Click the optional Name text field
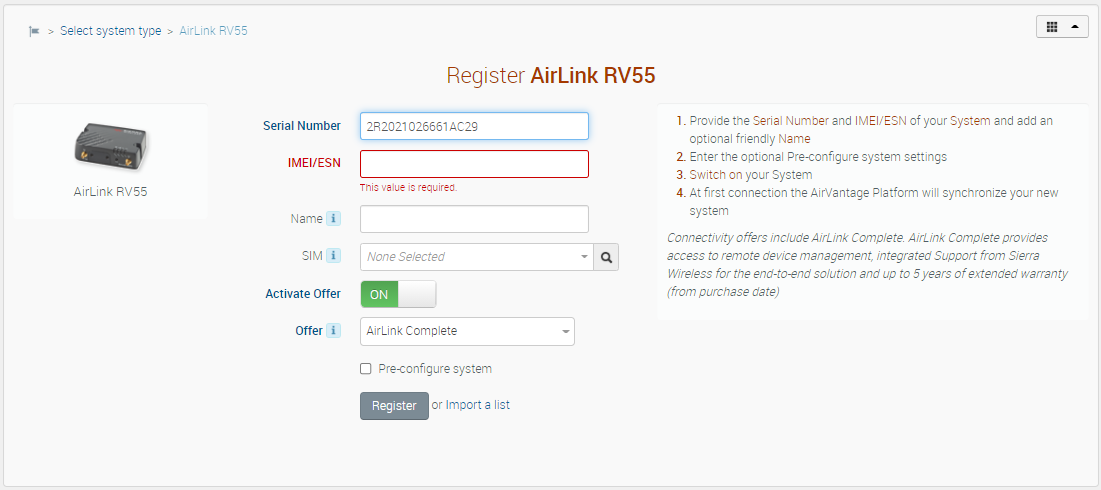The image size is (1101, 490). (x=474, y=219)
